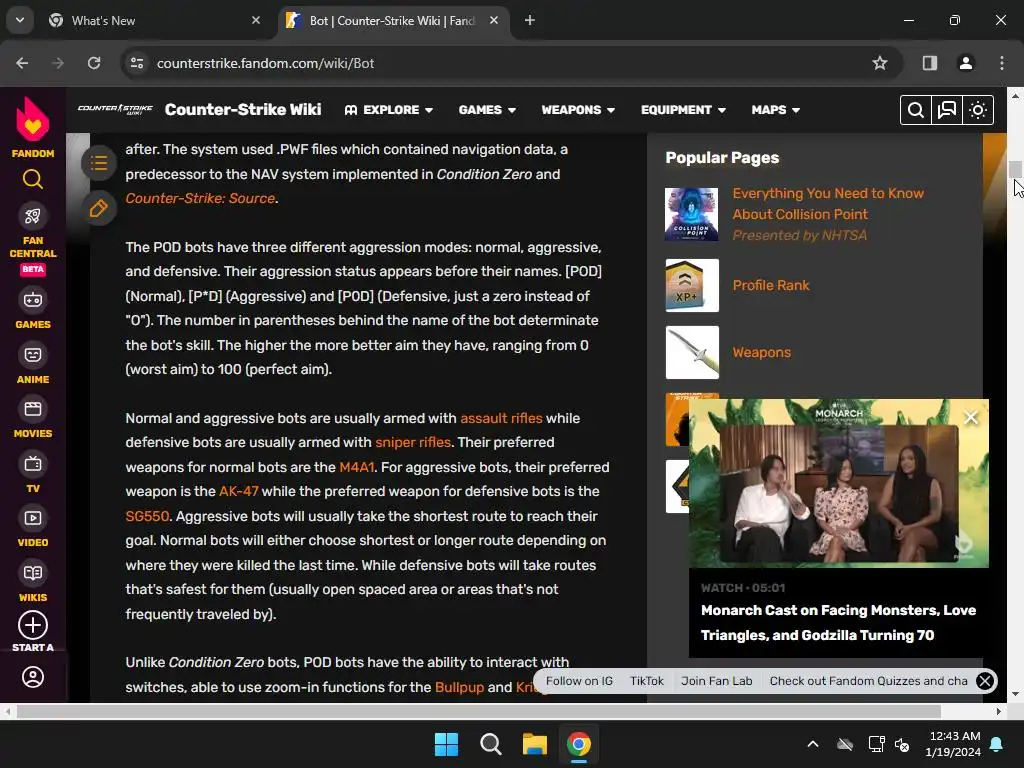The width and height of the screenshot is (1024, 768).
Task: Open the Bullpup link
Action: coord(459,687)
